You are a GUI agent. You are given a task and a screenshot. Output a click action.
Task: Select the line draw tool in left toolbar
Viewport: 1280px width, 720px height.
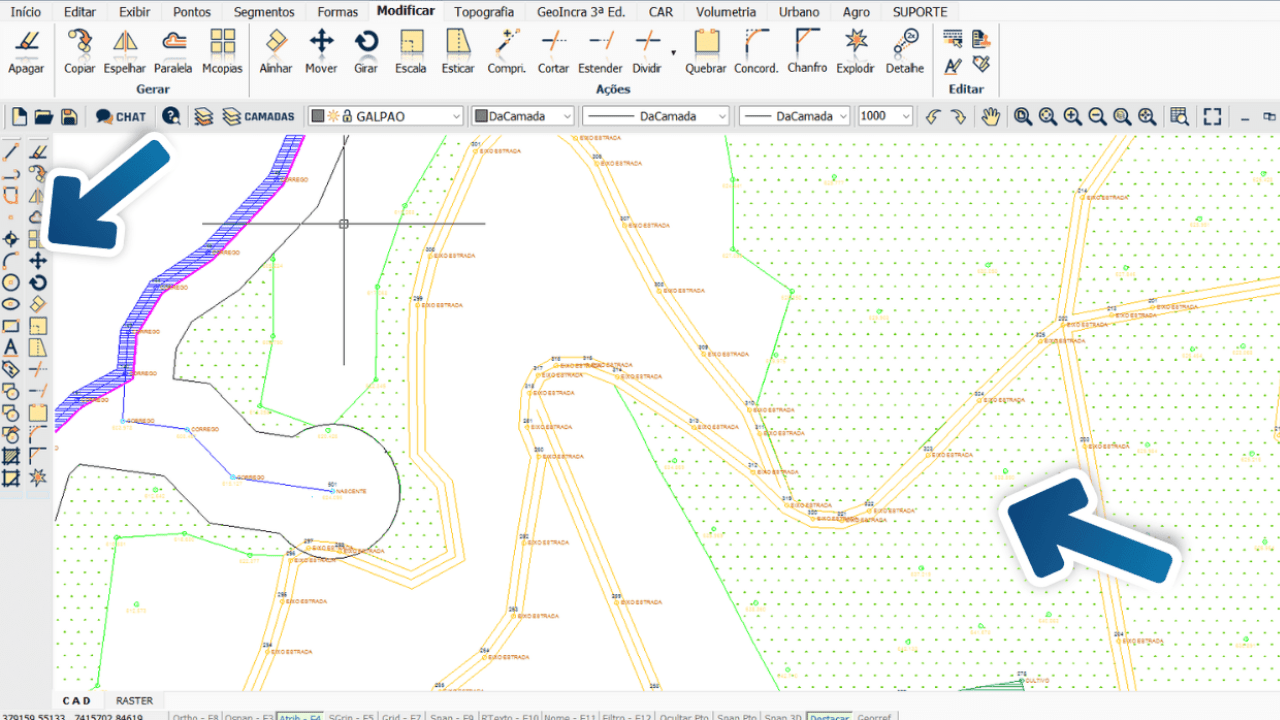(x=11, y=152)
